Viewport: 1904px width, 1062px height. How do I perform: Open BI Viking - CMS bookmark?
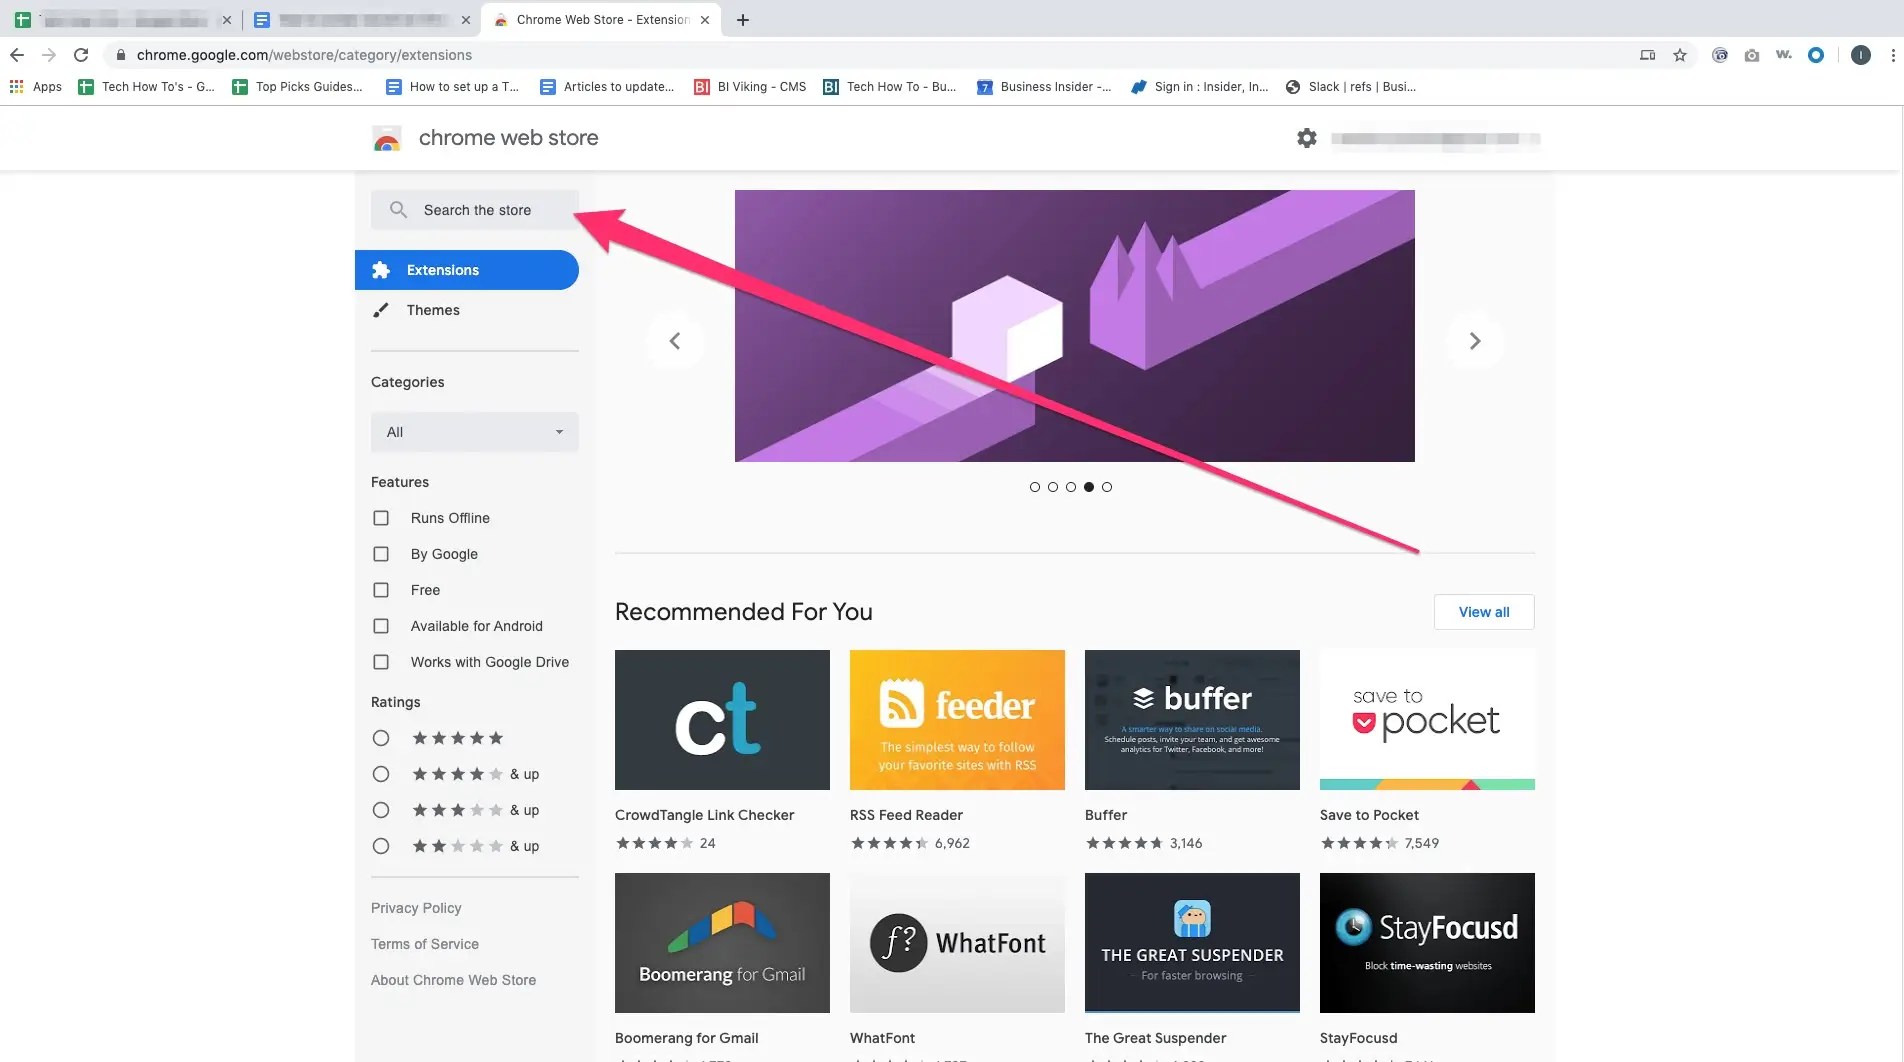(x=750, y=87)
